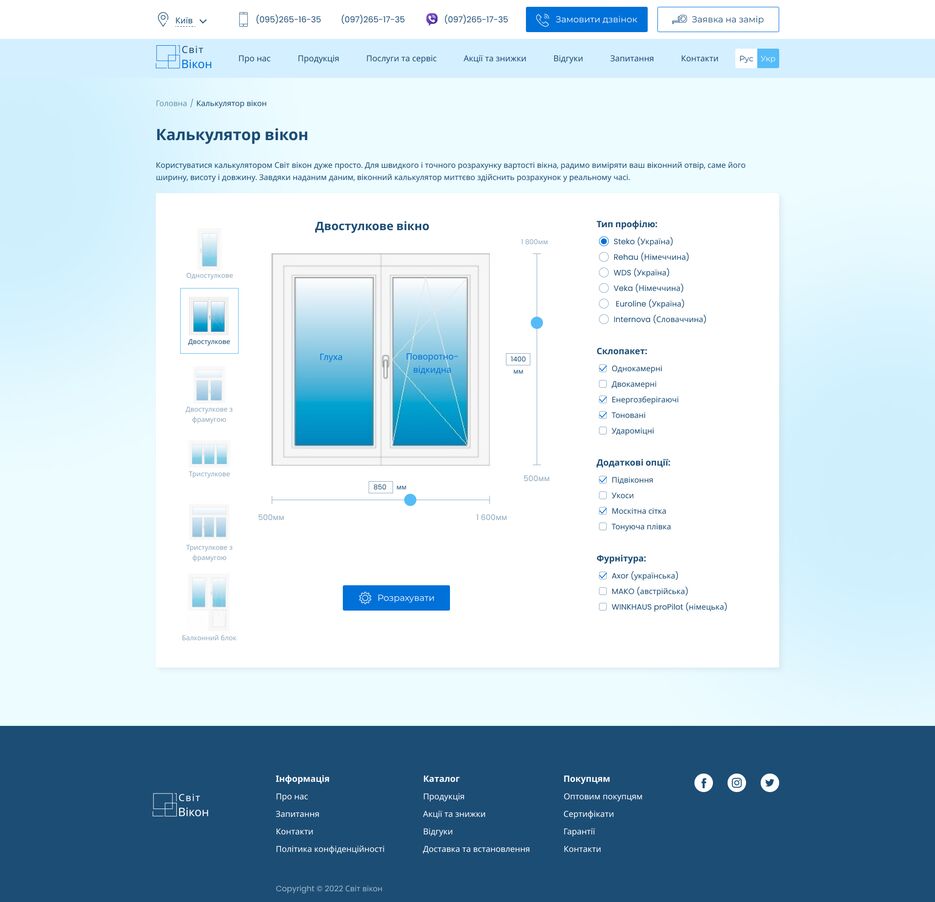Image resolution: width=935 pixels, height=902 pixels.
Task: Open Контакти menu item in header
Action: pyautogui.click(x=699, y=58)
